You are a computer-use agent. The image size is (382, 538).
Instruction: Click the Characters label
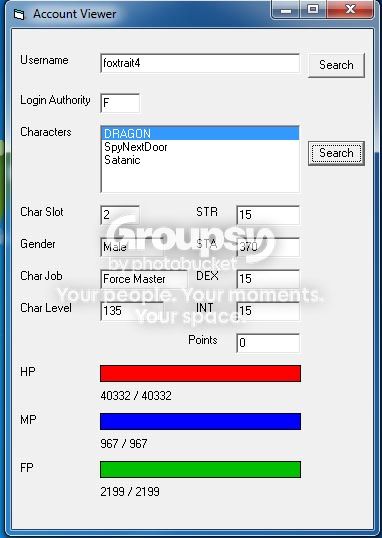click(x=46, y=132)
